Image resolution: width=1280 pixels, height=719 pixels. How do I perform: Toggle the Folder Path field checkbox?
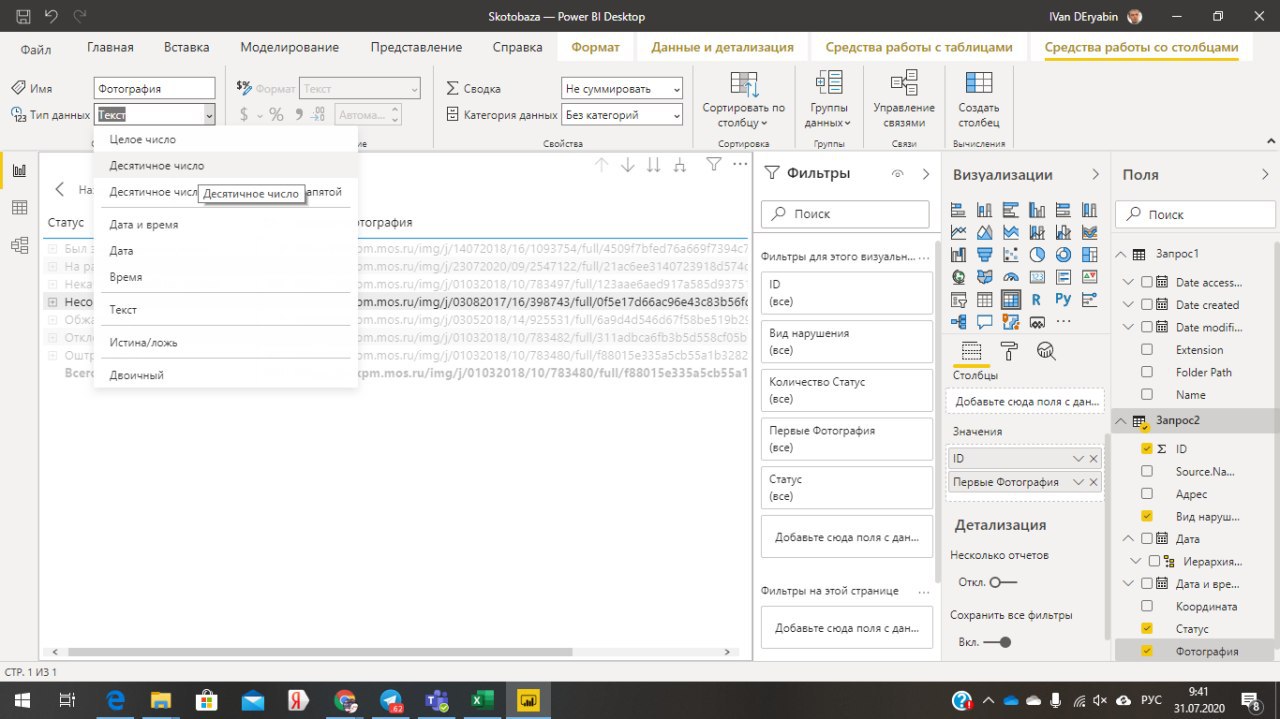[x=1147, y=372]
